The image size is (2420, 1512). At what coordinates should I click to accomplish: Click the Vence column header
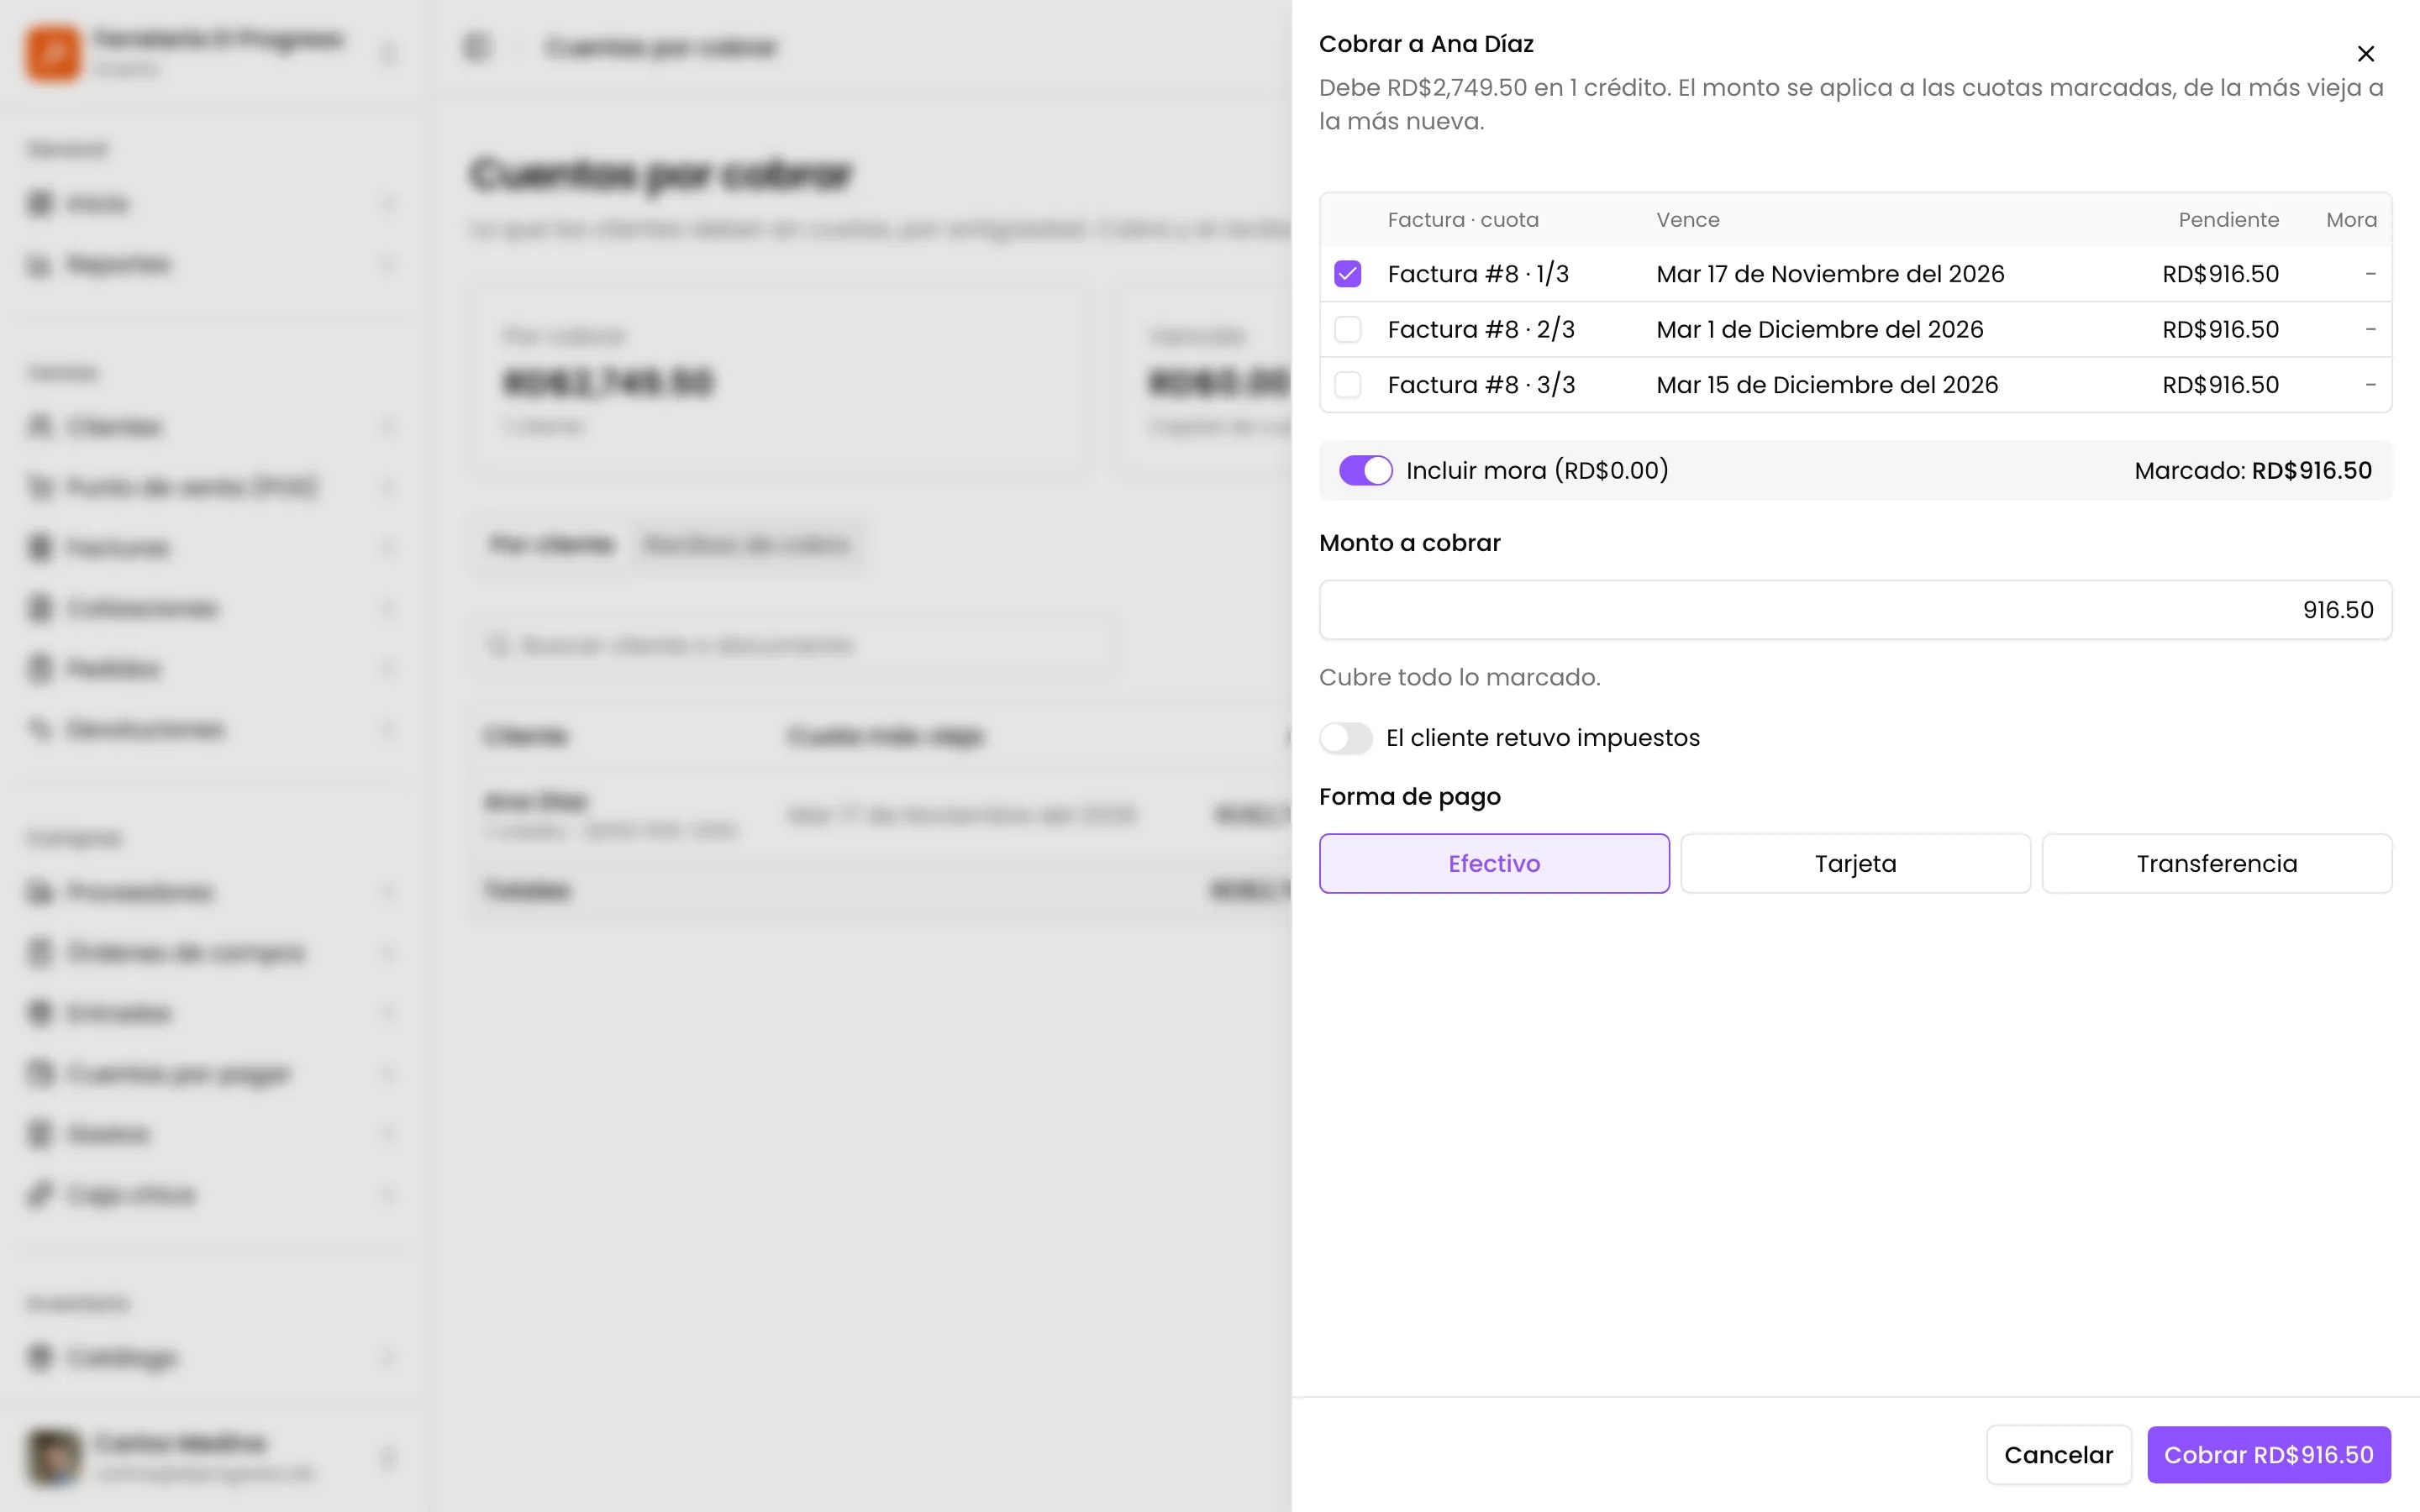(x=1688, y=220)
